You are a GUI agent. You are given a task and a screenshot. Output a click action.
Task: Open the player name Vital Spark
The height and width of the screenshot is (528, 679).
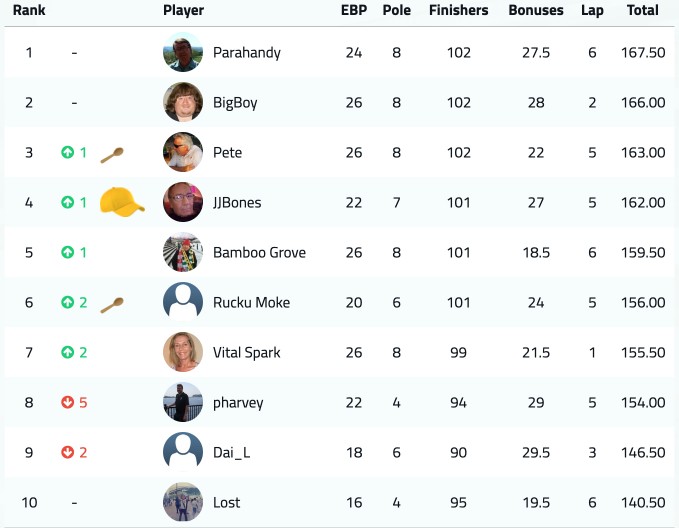[x=246, y=353]
